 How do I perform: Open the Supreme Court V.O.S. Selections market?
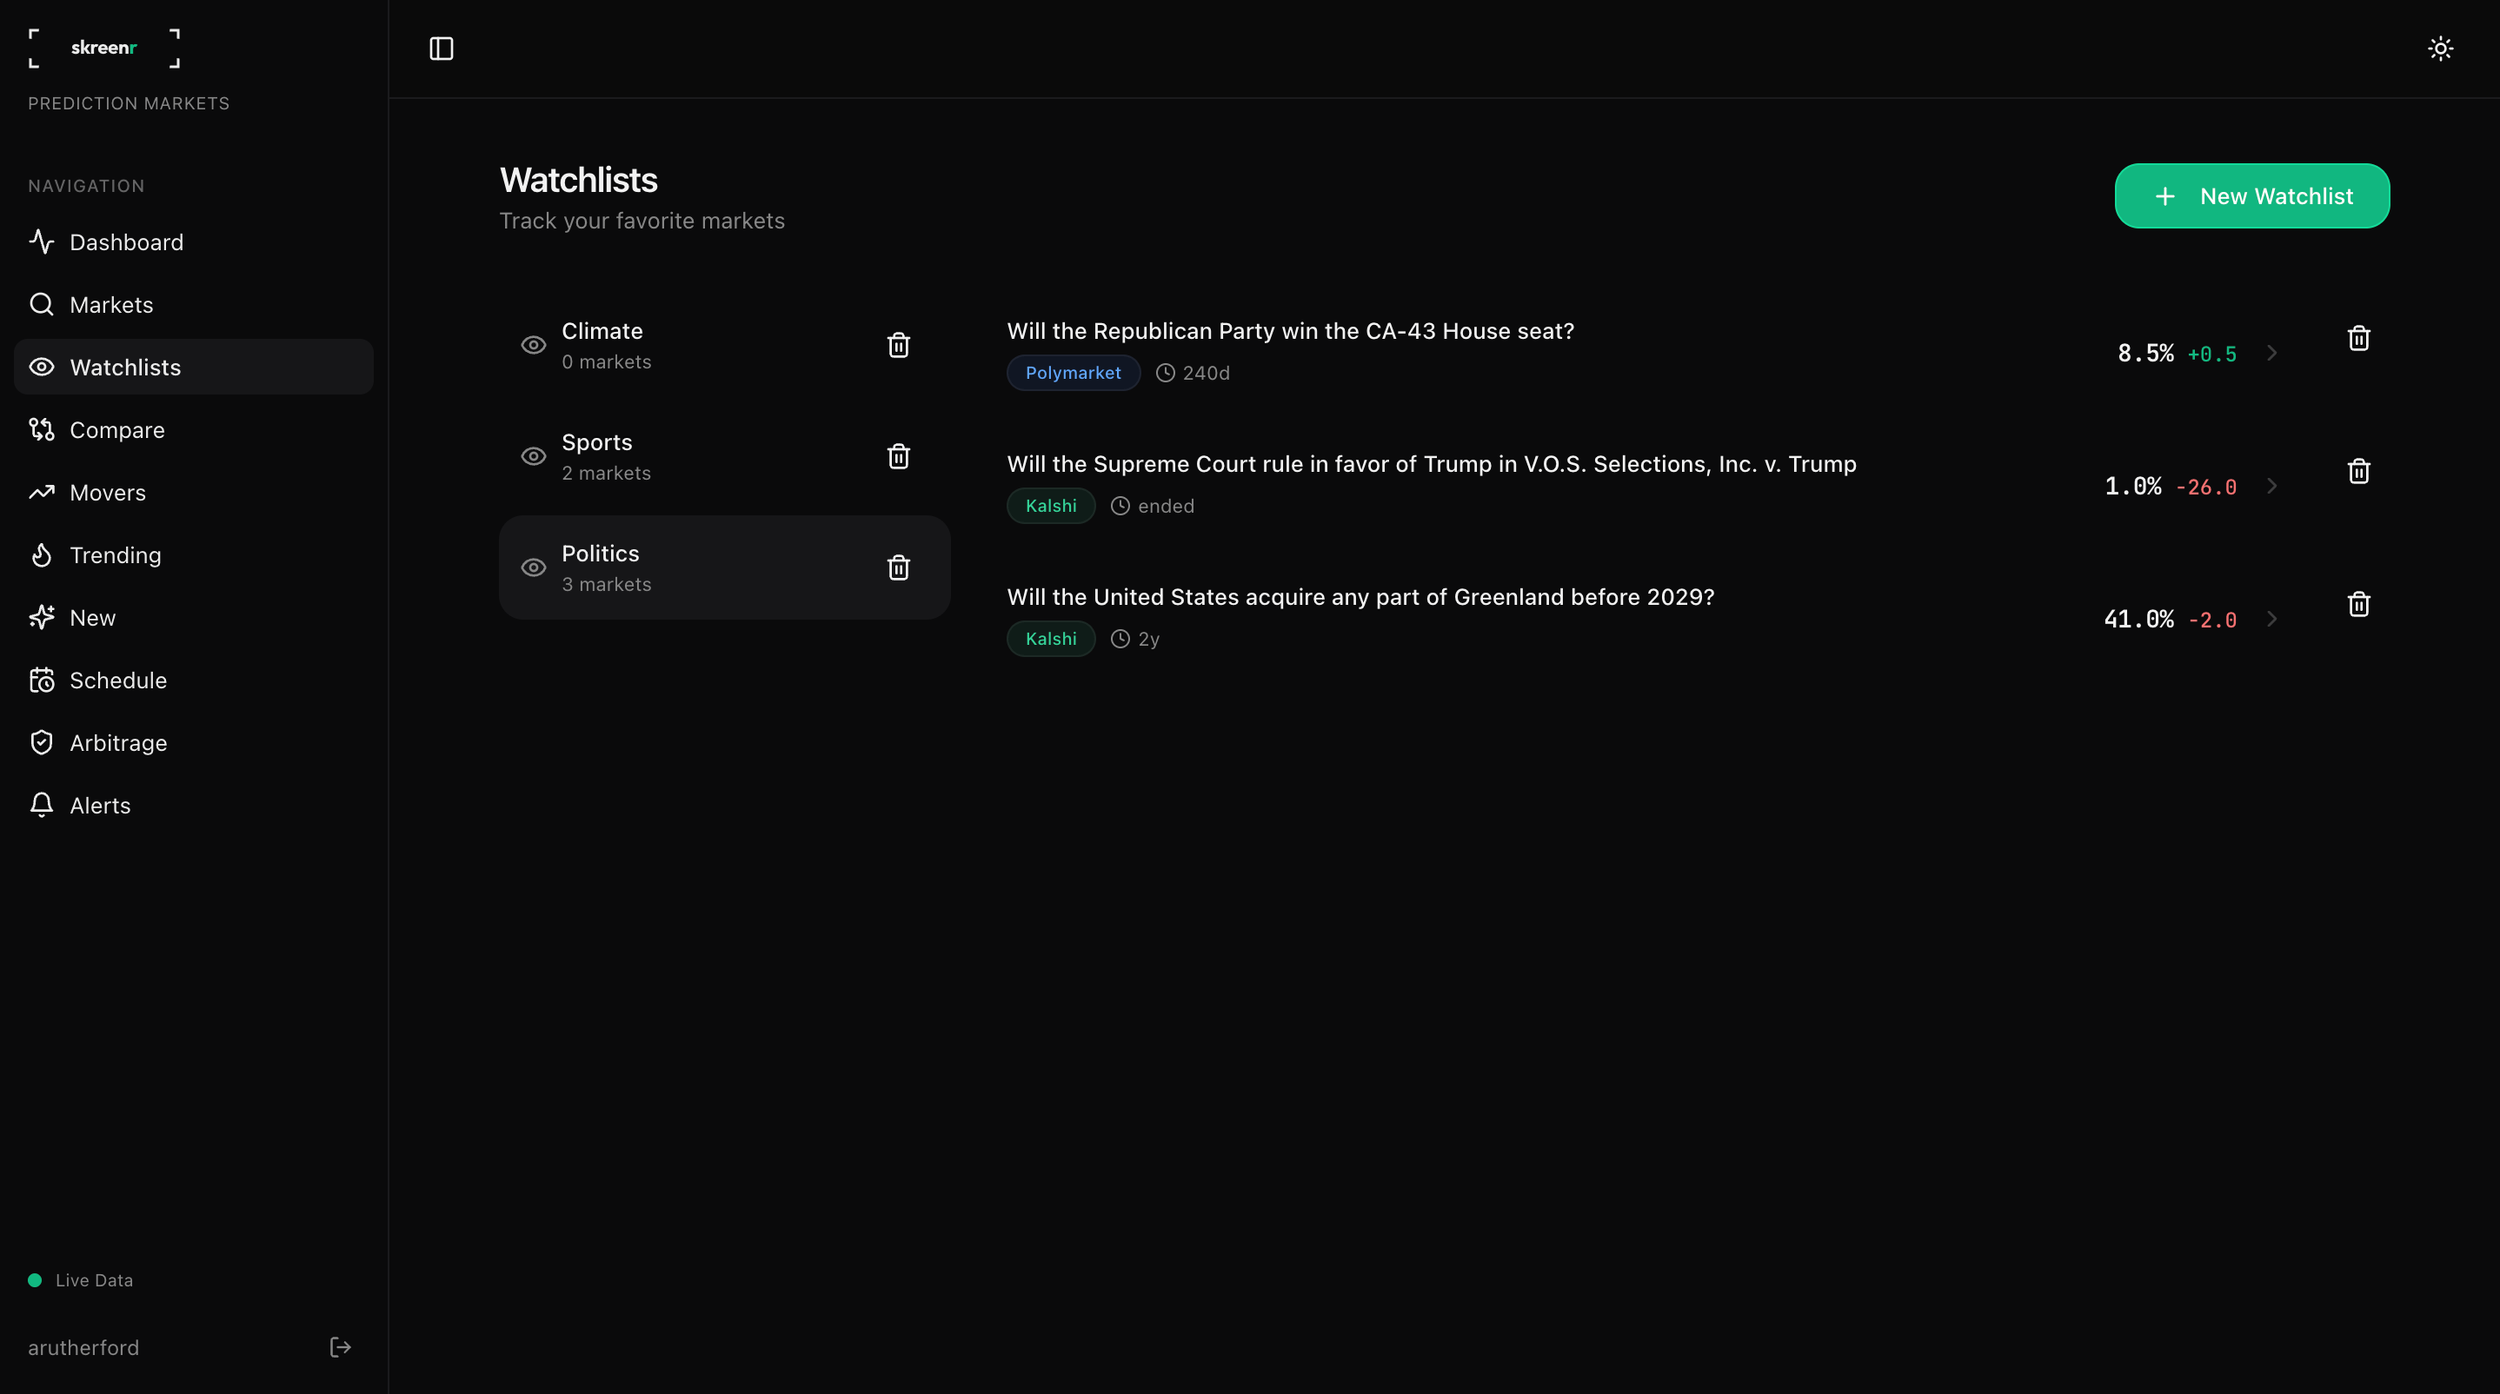(1431, 464)
